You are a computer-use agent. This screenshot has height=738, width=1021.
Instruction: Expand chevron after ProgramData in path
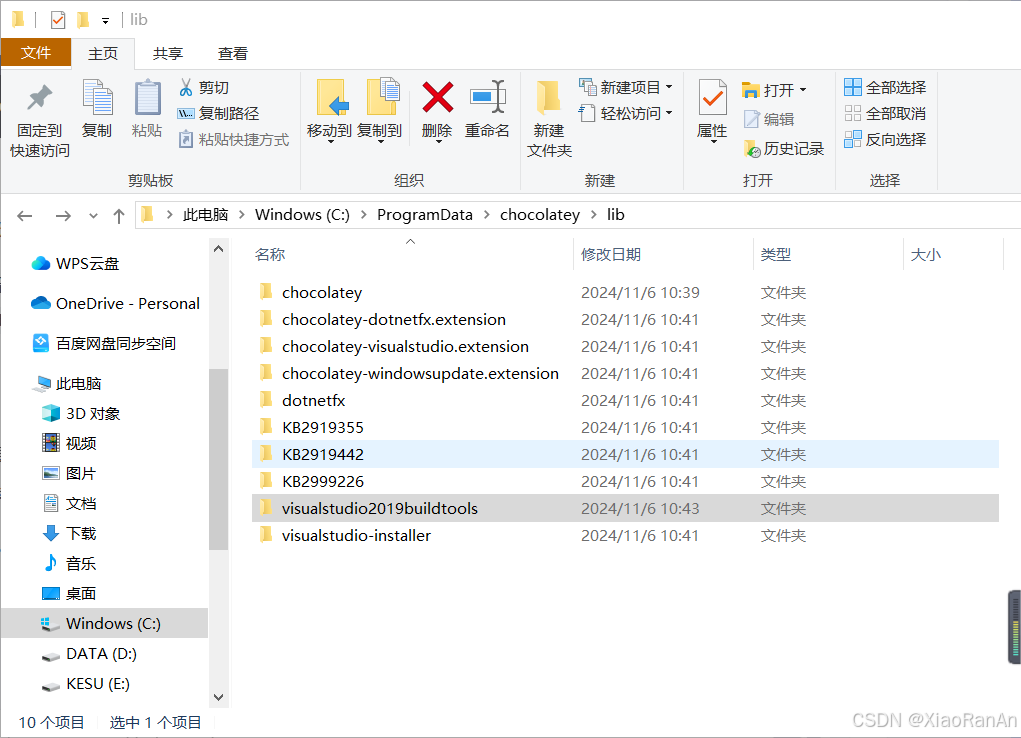486,215
